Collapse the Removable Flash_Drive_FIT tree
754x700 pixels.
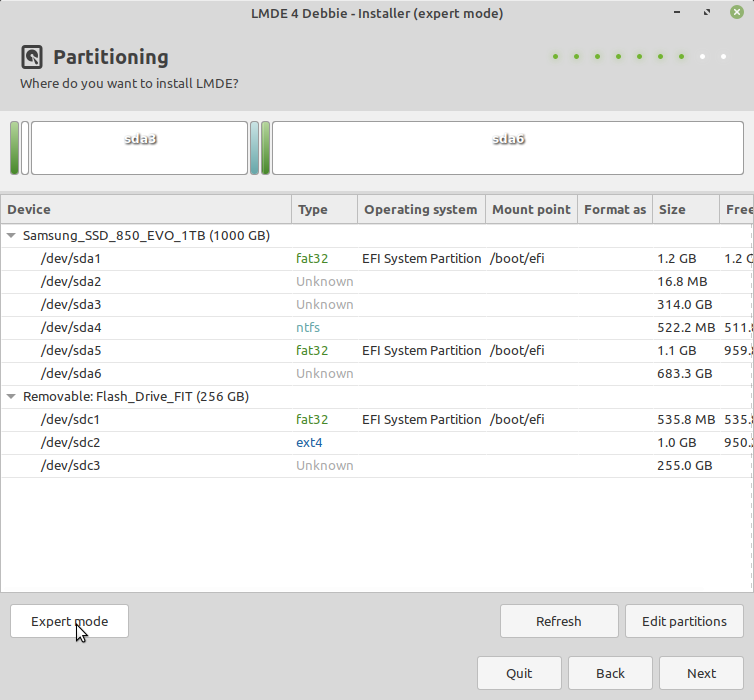pos(12,397)
